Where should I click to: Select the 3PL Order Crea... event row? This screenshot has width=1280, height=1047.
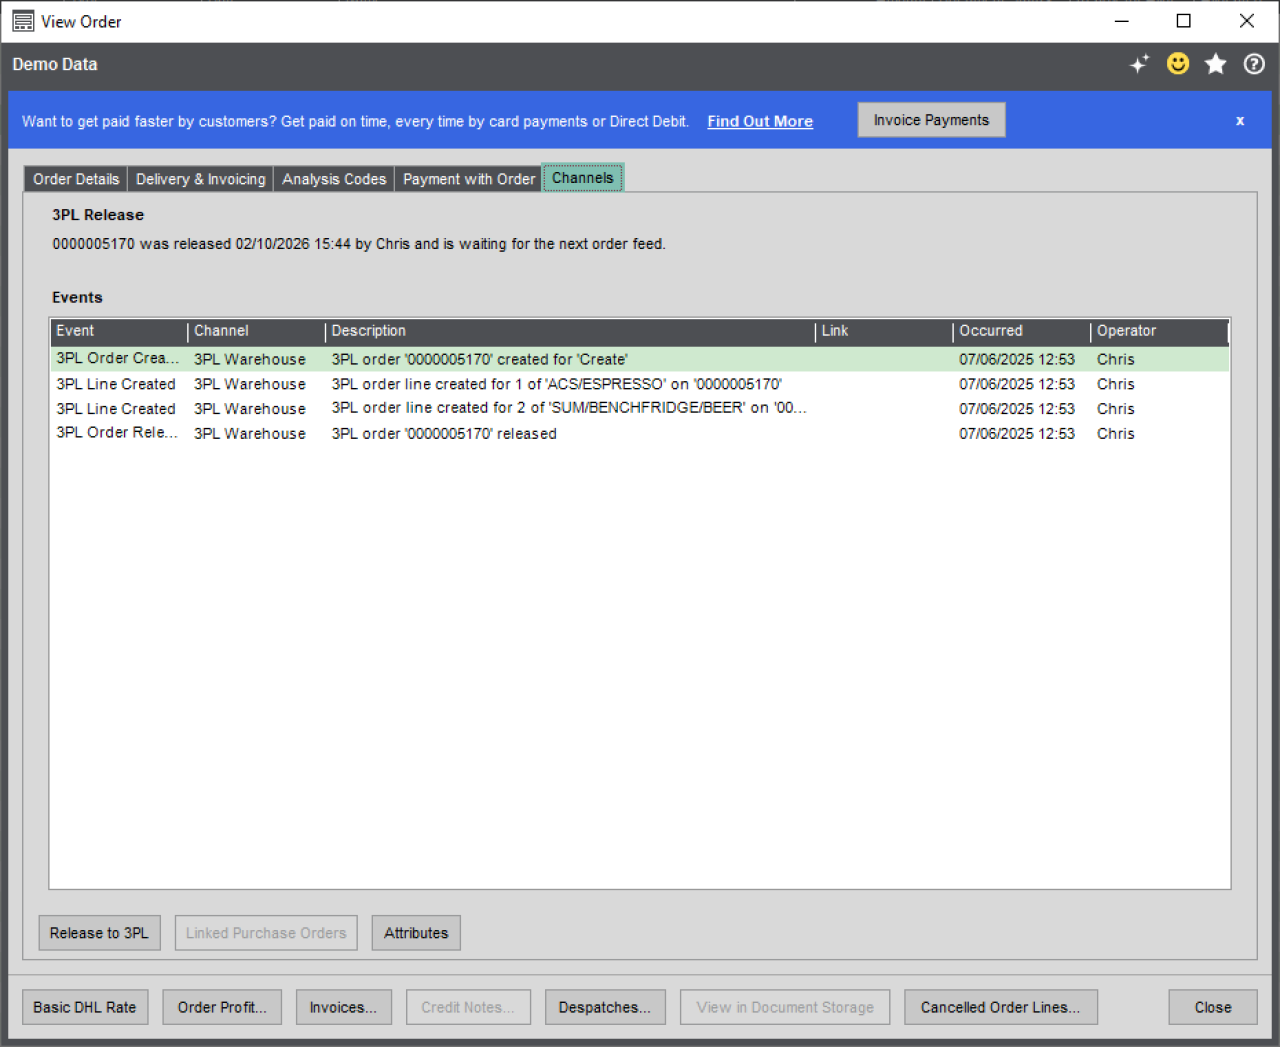[x=640, y=359]
